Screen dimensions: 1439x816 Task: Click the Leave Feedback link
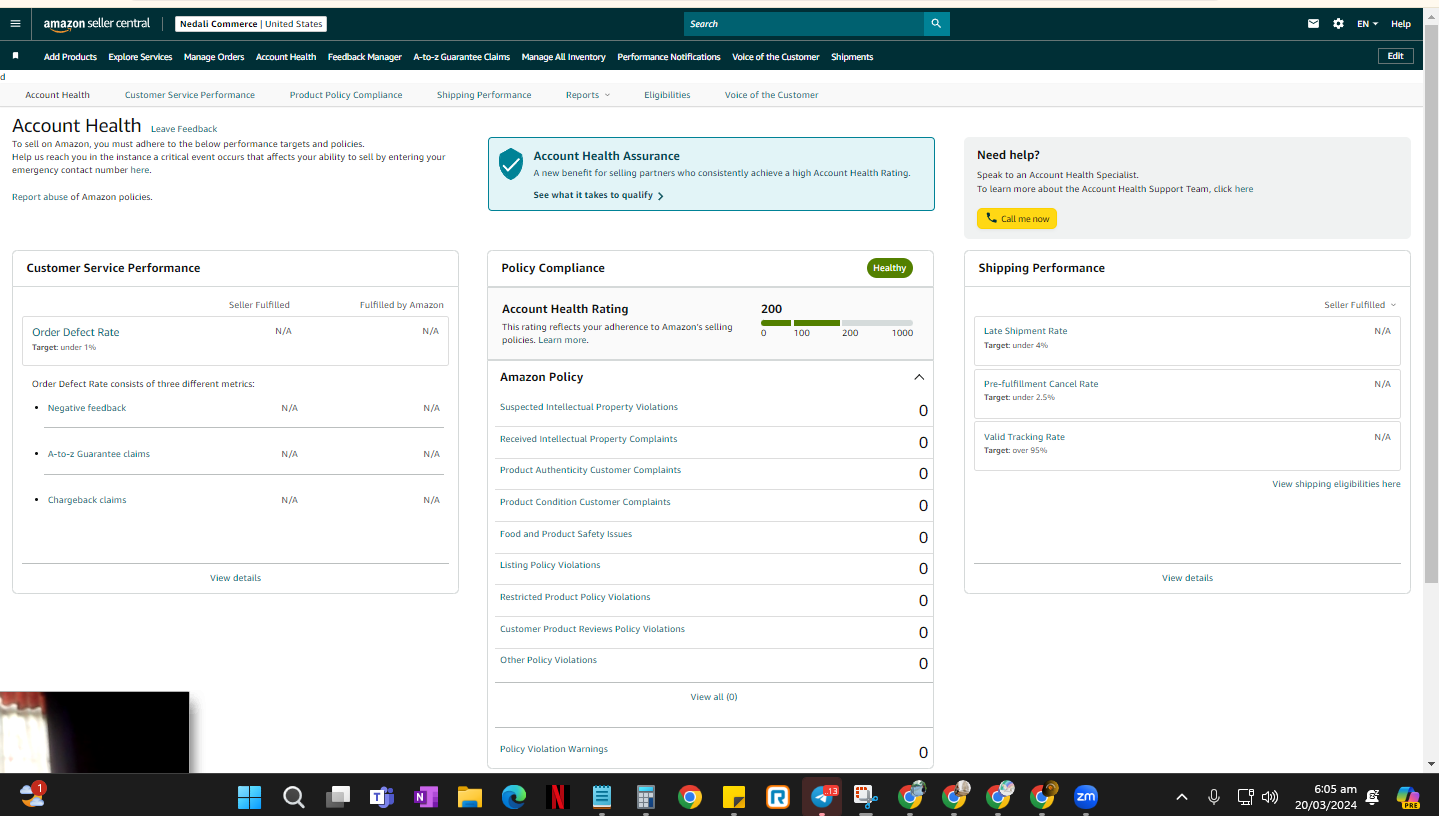[184, 129]
